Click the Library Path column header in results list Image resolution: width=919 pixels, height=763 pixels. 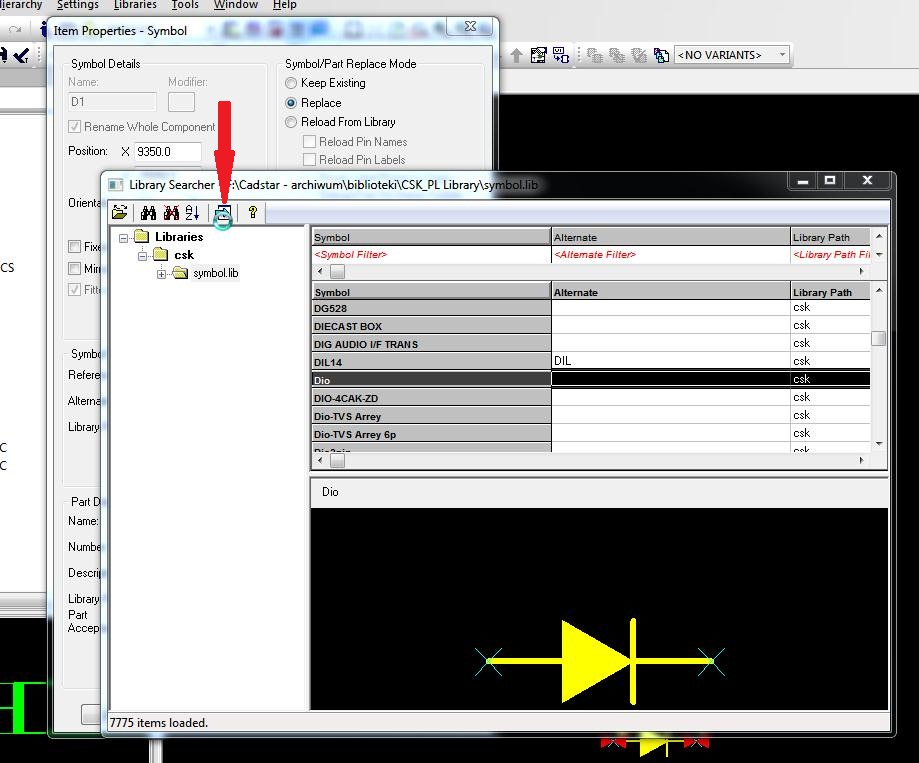830,292
